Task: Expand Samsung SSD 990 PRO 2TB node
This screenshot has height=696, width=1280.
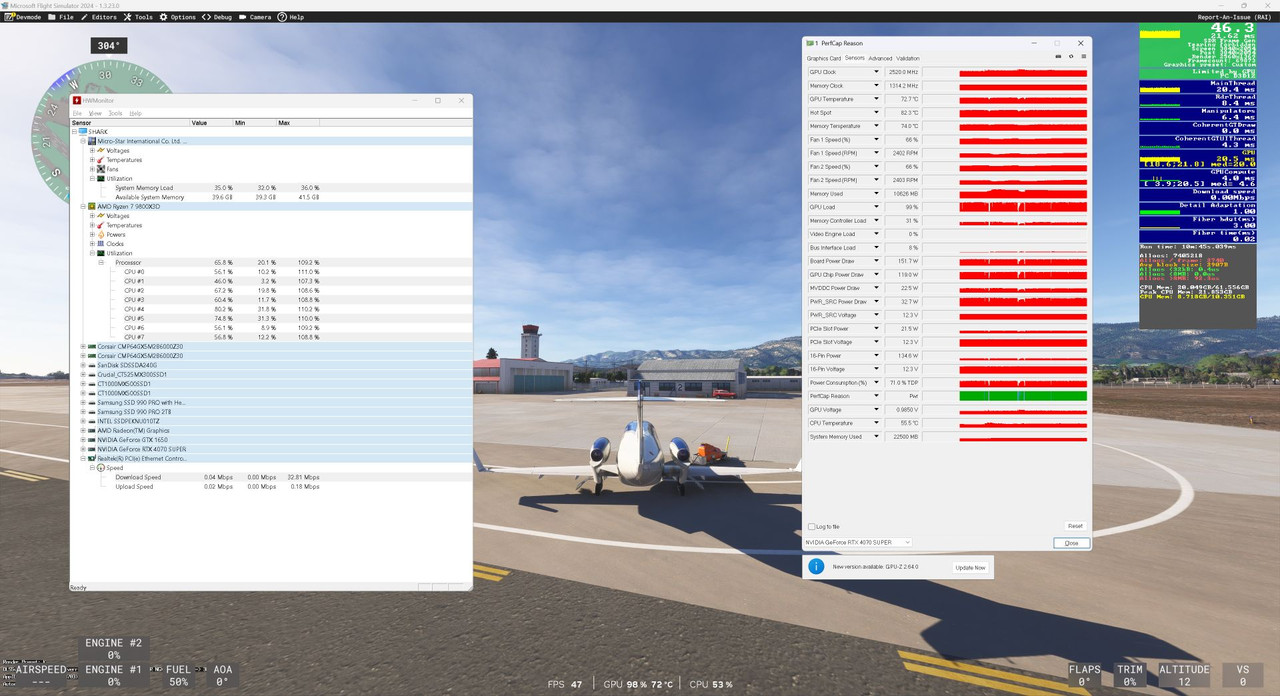Action: [83, 412]
